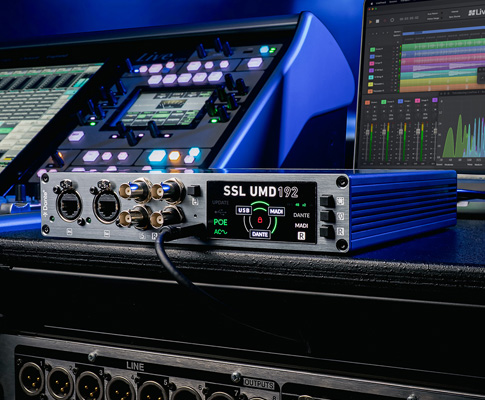Image resolution: width=485 pixels, height=400 pixels.
Task: Click the LINE label on the rack panel
Action: [135, 366]
